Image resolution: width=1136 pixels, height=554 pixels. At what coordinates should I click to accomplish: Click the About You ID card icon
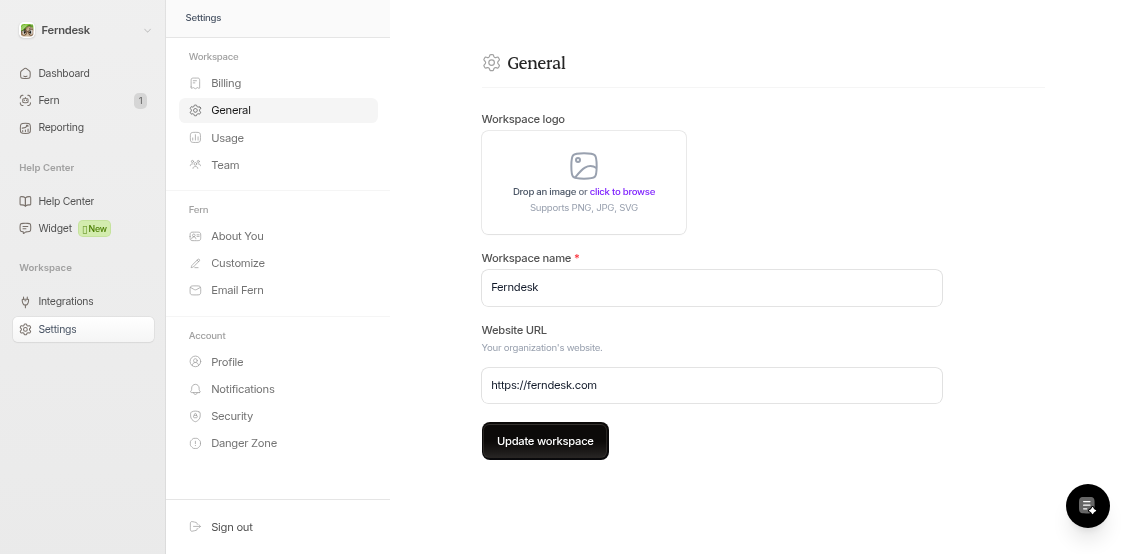point(195,236)
